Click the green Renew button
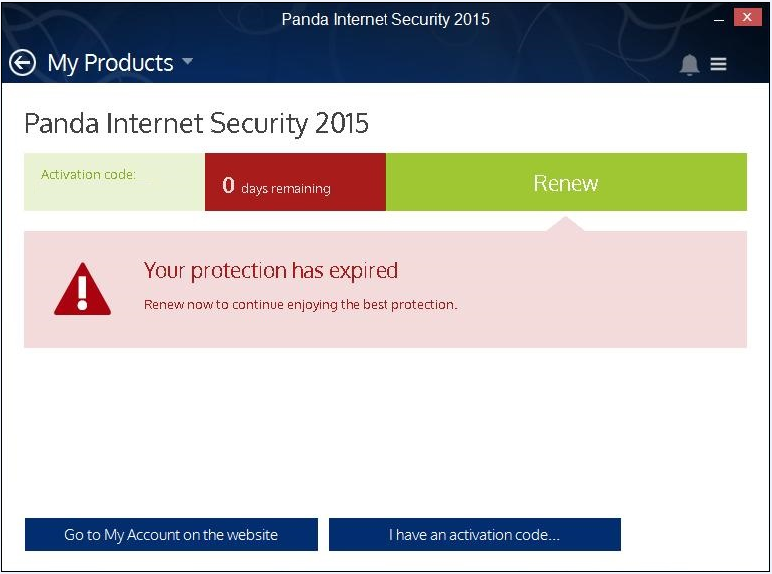The height and width of the screenshot is (574, 772). coord(566,182)
